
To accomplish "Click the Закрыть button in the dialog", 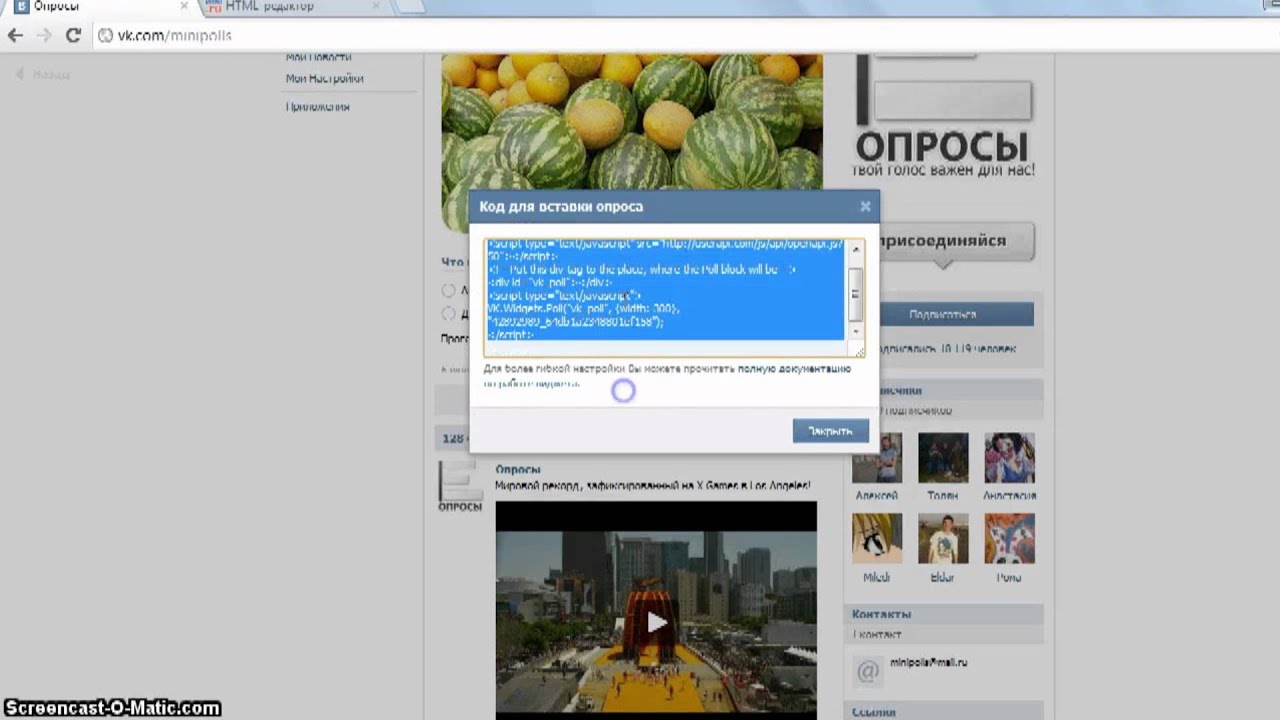I will click(x=830, y=431).
